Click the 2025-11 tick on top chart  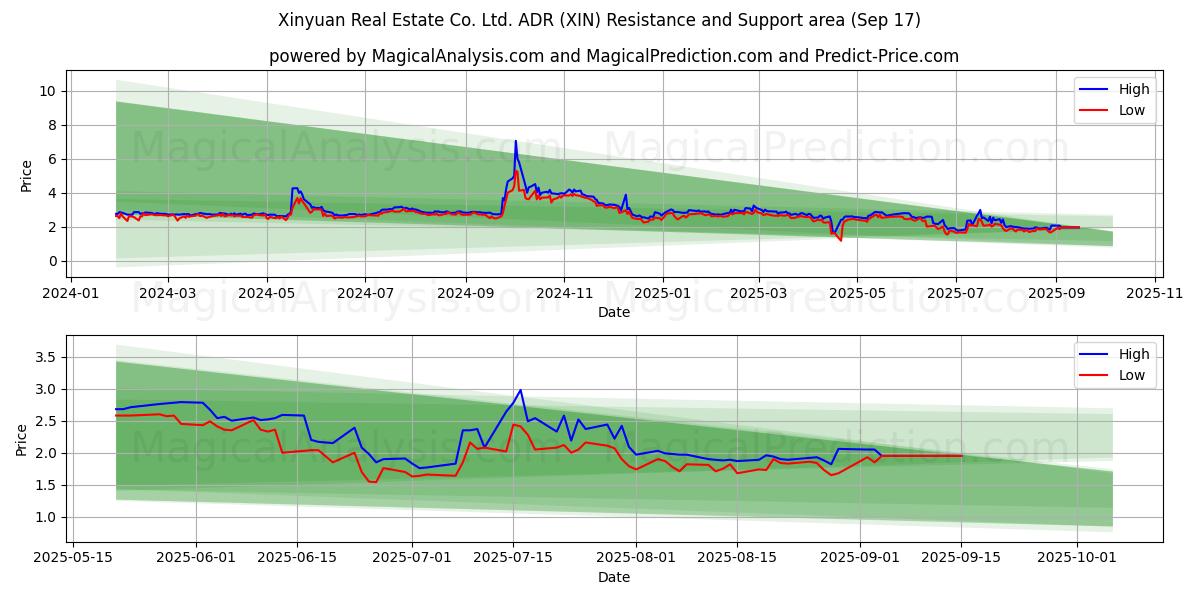pos(1156,293)
